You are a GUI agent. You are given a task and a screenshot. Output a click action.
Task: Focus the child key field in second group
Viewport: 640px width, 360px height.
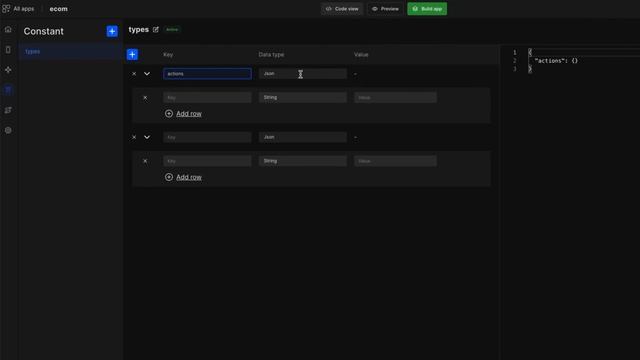[x=207, y=161]
